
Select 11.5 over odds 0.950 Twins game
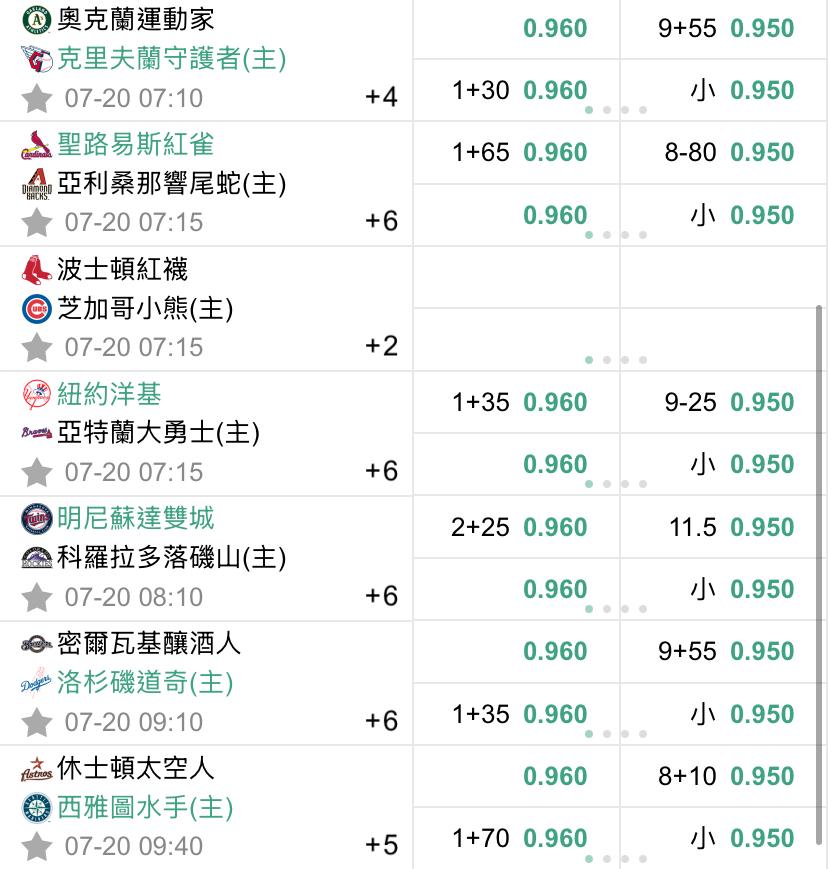coord(761,527)
